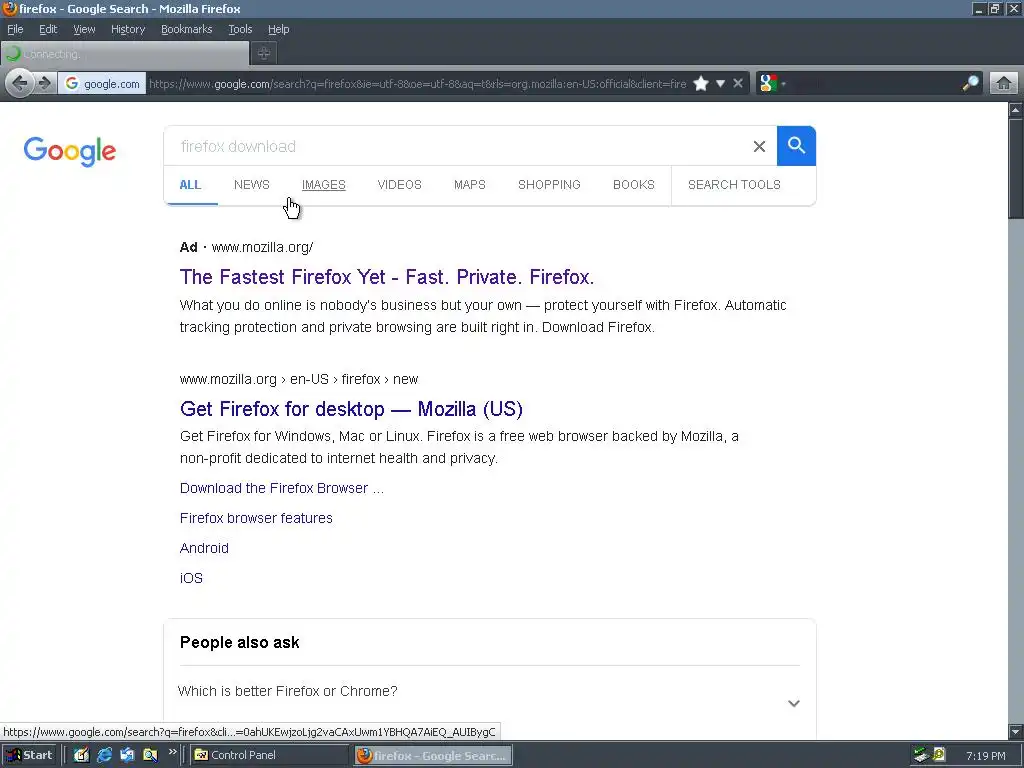
Task: Open the View menu
Action: (x=84, y=29)
